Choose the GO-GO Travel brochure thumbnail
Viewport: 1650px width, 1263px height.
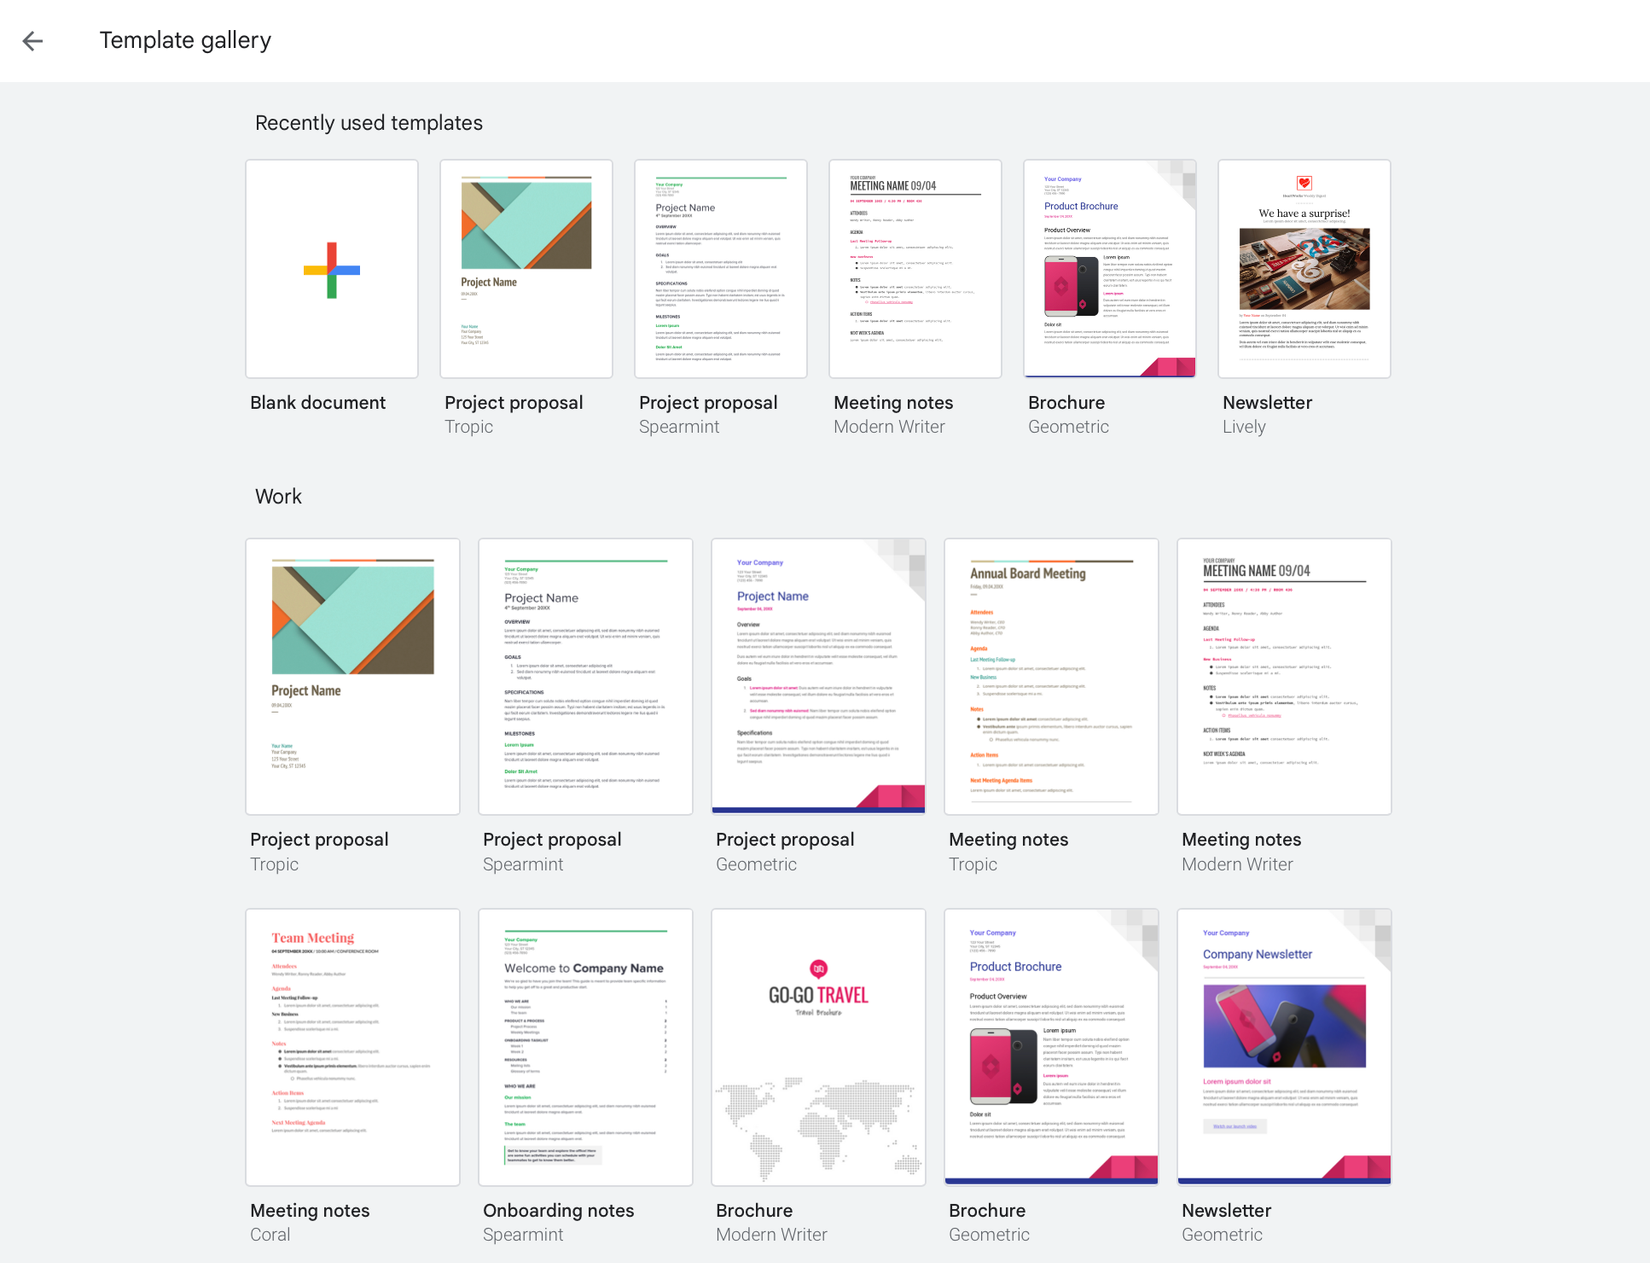coord(819,1047)
